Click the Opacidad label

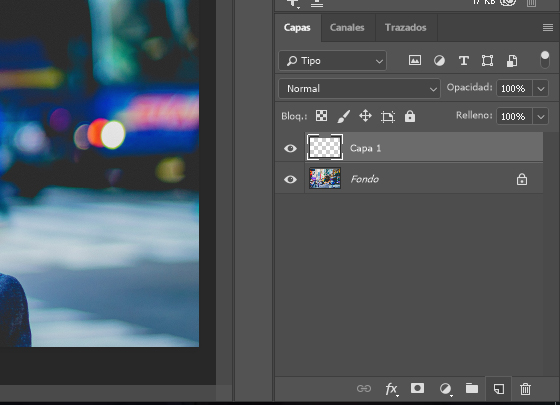click(x=469, y=88)
